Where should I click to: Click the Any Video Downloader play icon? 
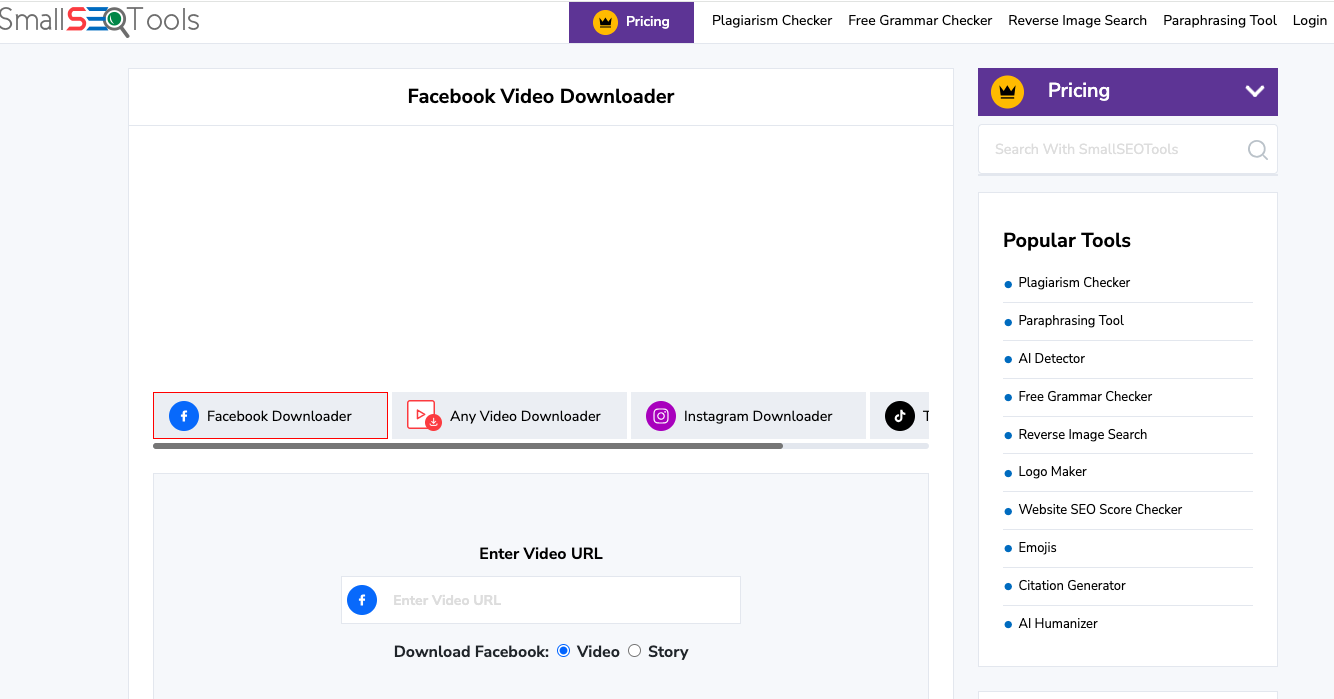tap(423, 415)
